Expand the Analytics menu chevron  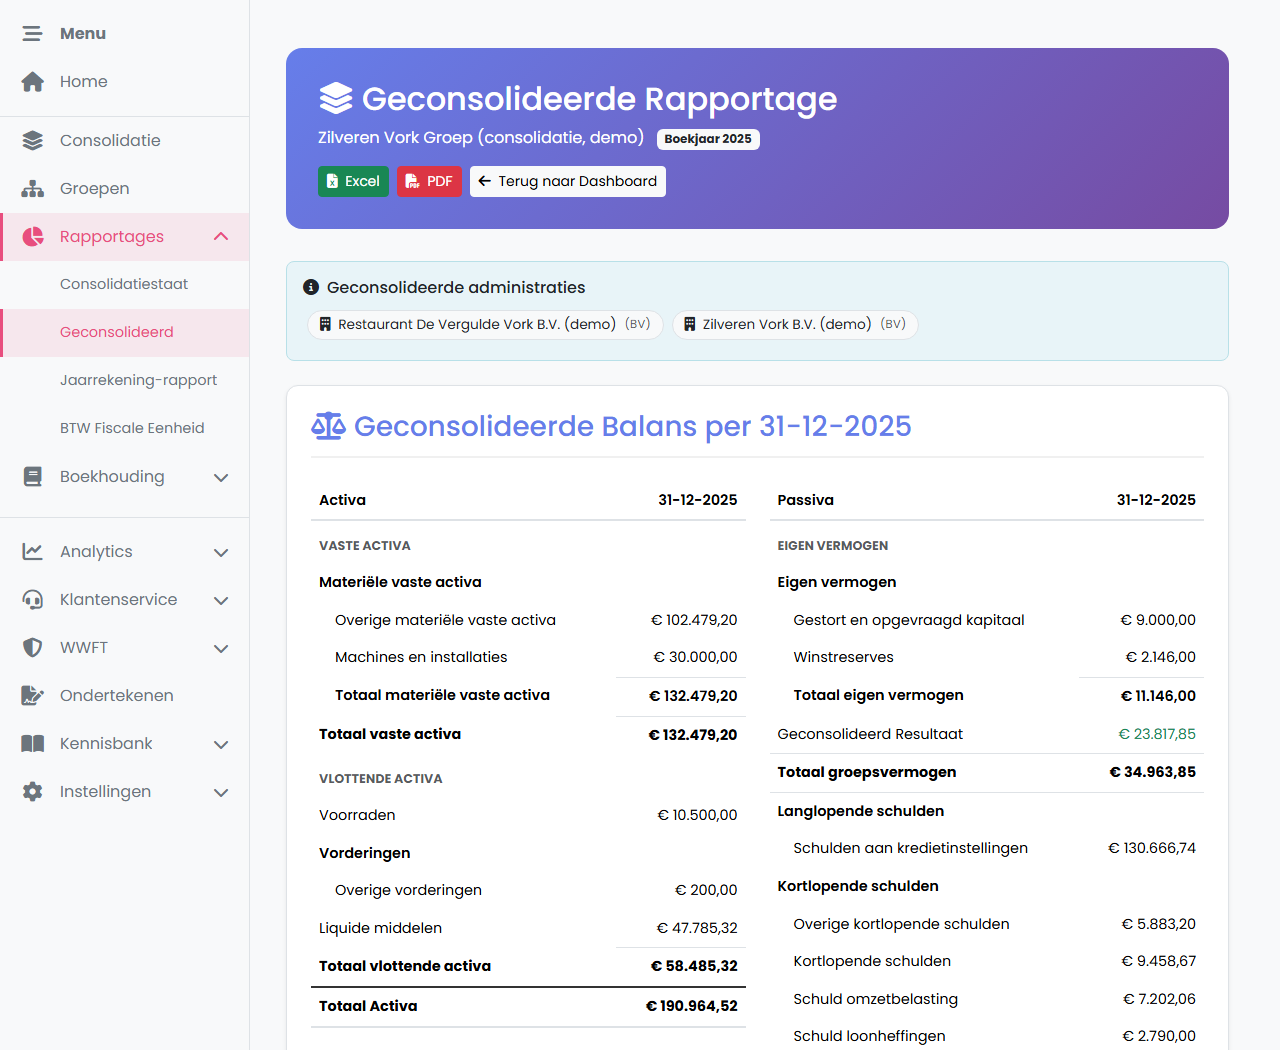221,552
